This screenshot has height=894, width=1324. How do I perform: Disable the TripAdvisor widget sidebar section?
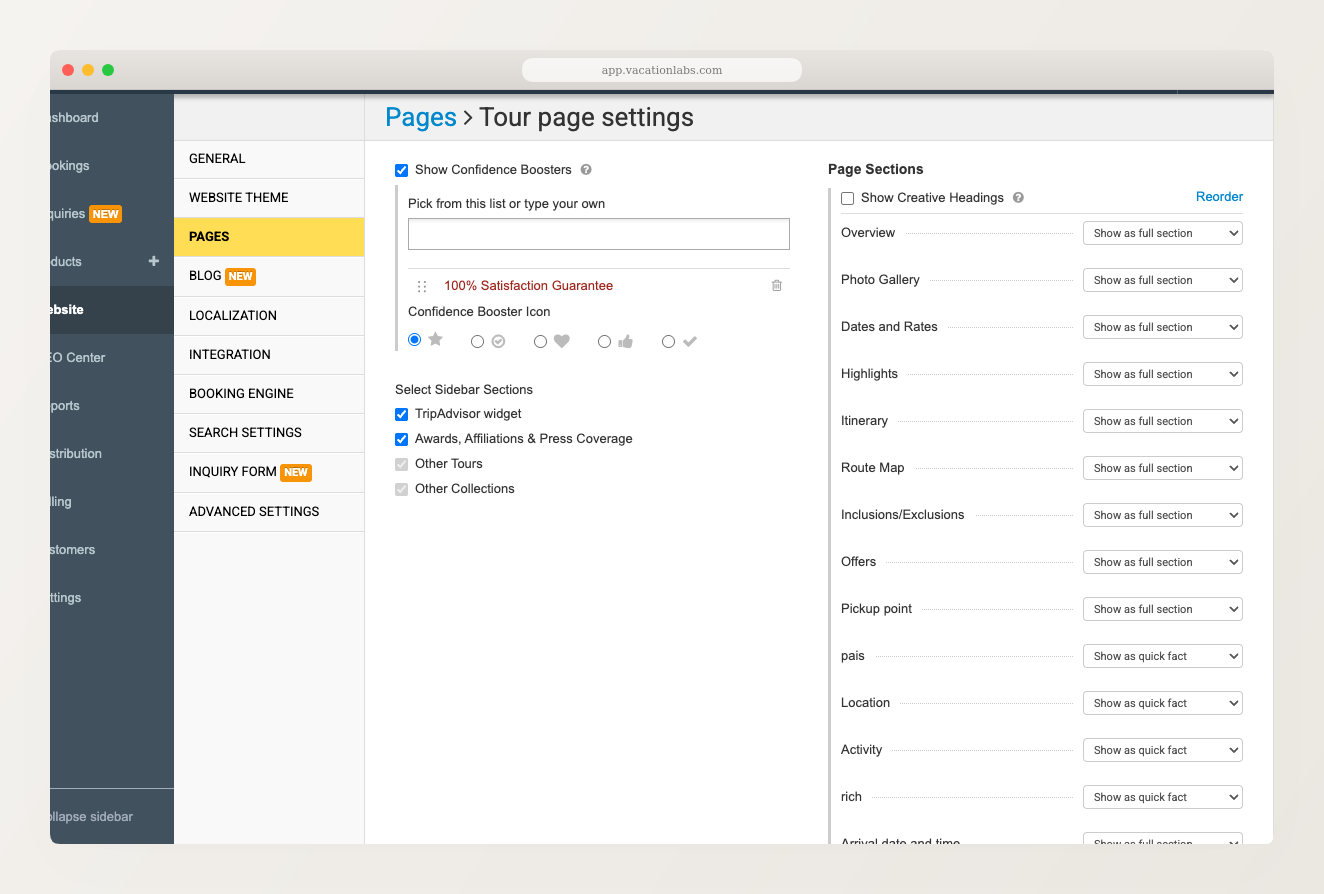coord(401,414)
